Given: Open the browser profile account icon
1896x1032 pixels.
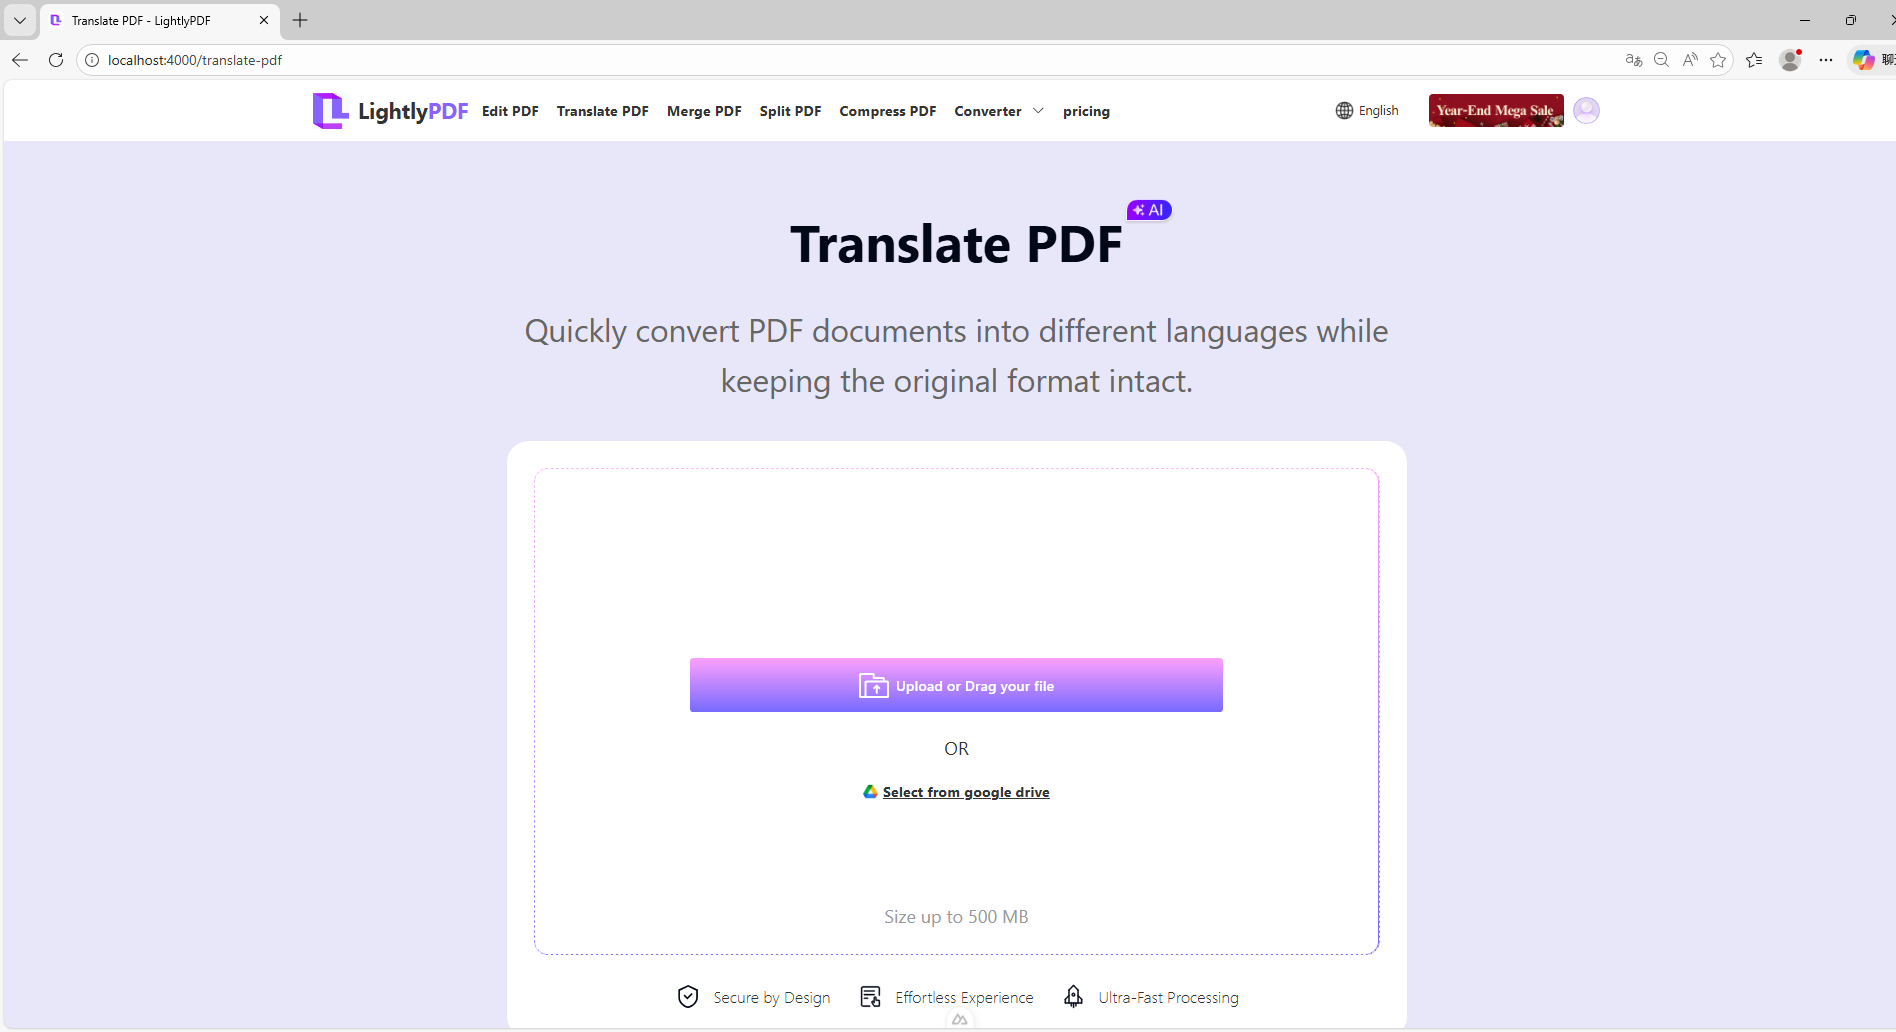Looking at the screenshot, I should 1790,60.
